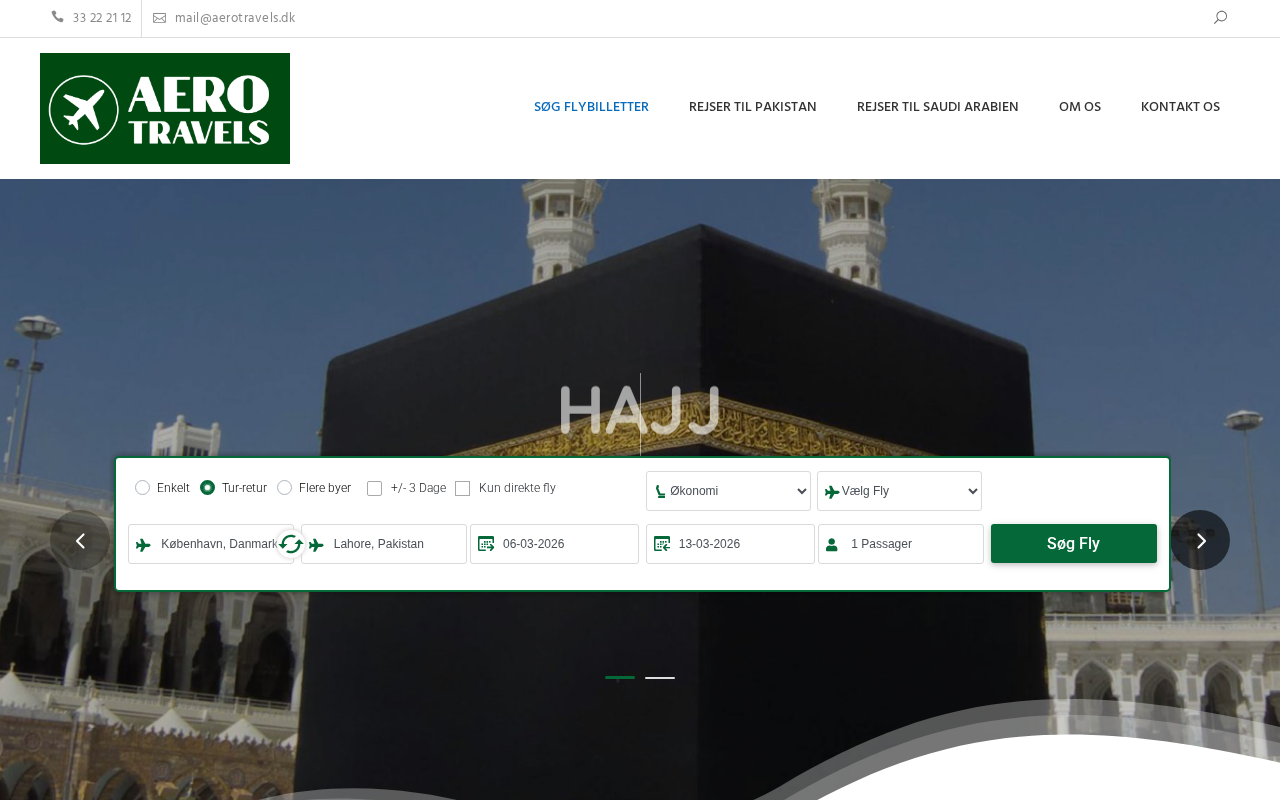The width and height of the screenshot is (1280, 800).
Task: Click the return date calendar icon
Action: (x=662, y=544)
